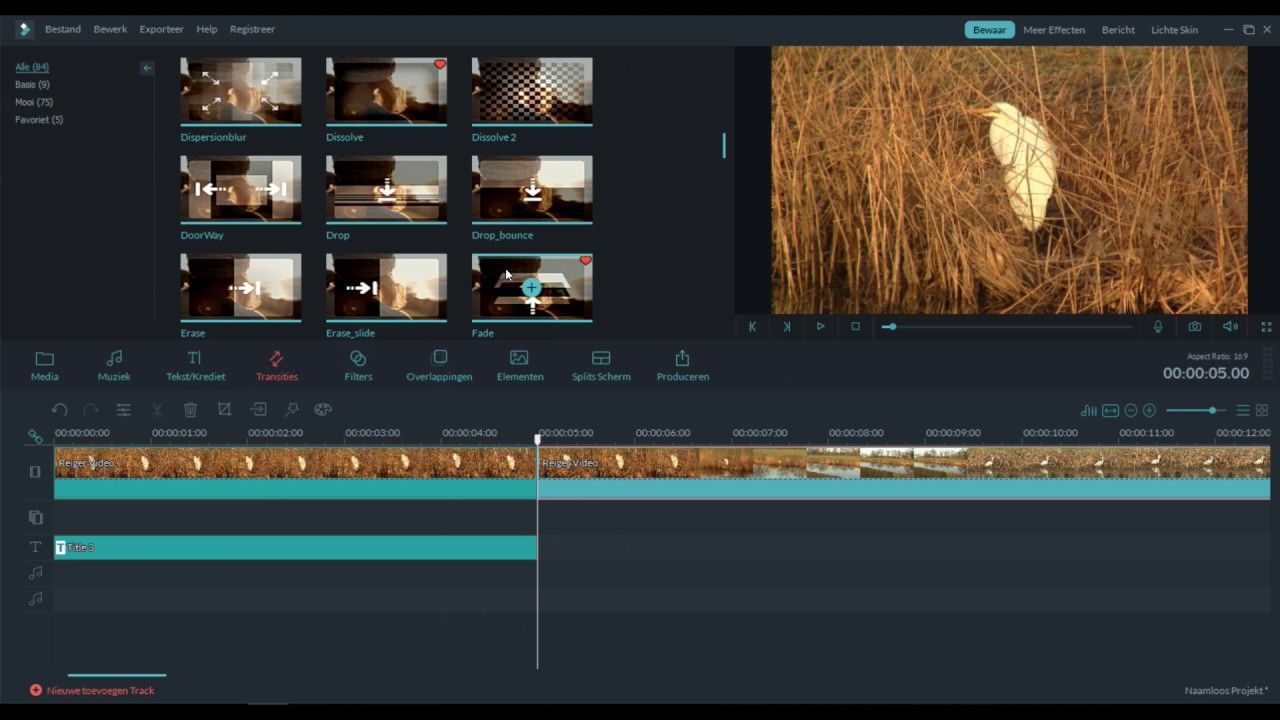Click the timeline zoom slider
Viewport: 1280px width, 720px height.
[1212, 410]
